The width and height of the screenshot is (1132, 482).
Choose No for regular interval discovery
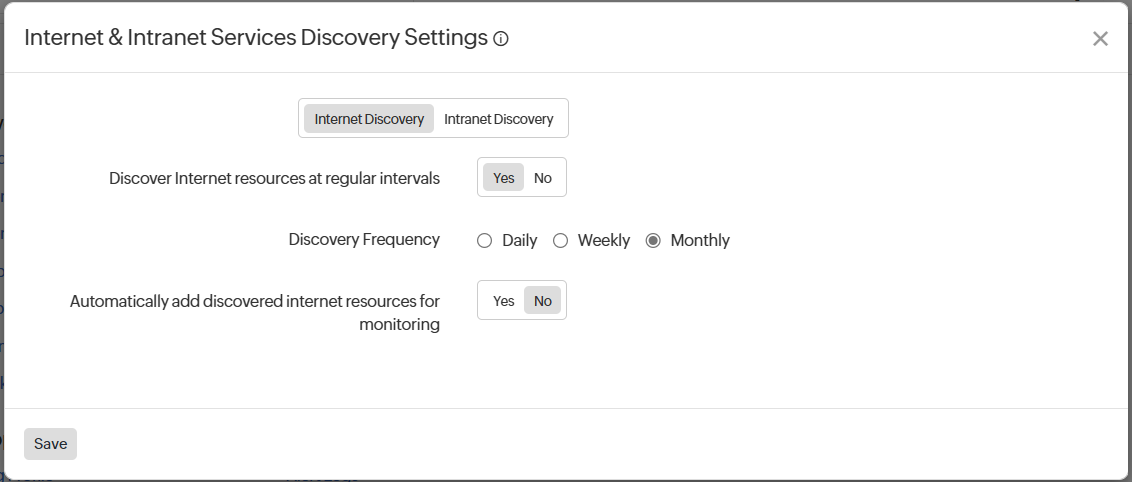(543, 178)
